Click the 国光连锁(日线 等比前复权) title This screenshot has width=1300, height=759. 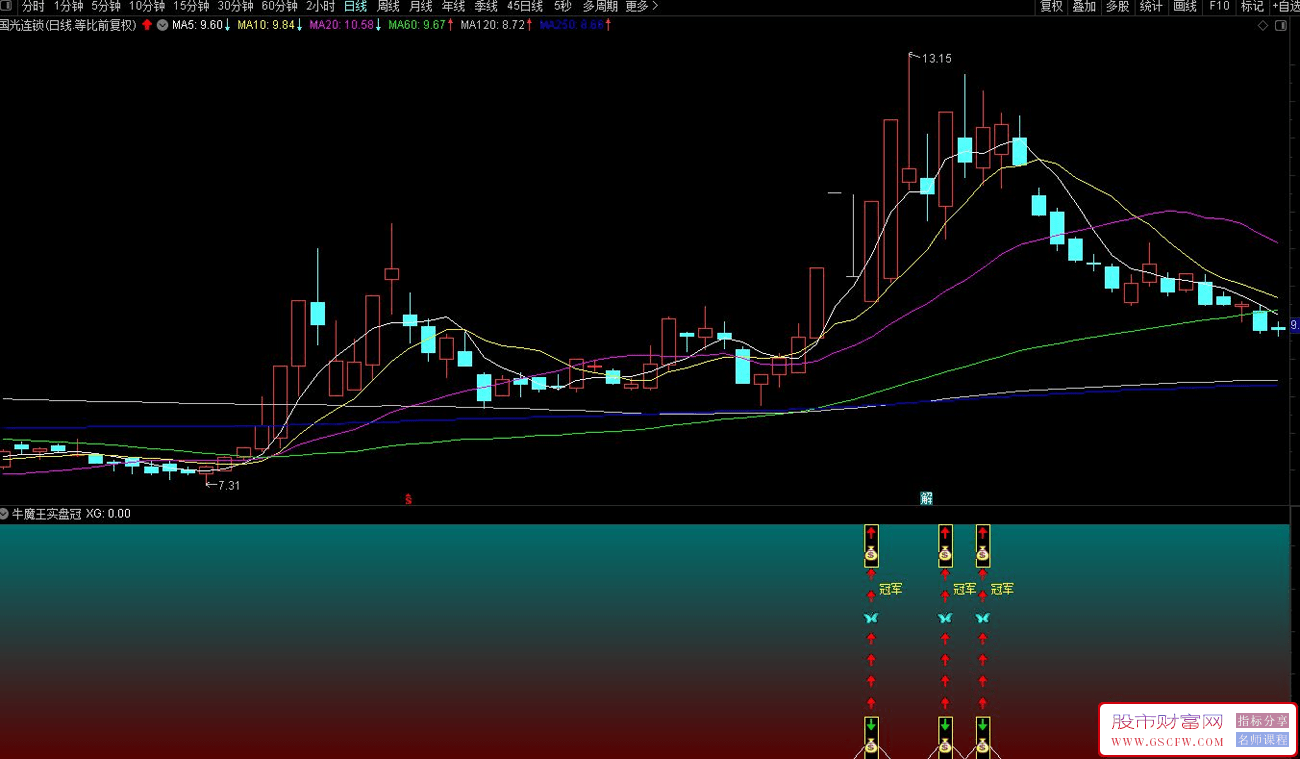click(x=68, y=25)
